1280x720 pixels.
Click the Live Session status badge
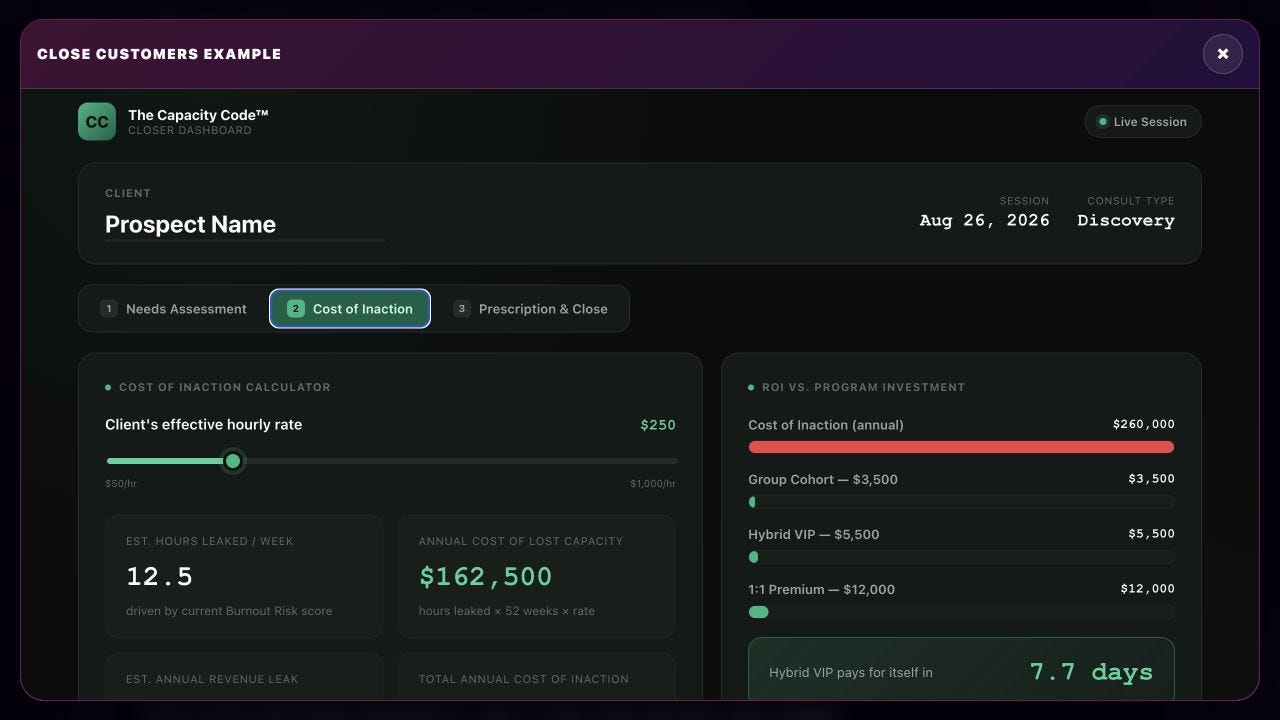1142,122
